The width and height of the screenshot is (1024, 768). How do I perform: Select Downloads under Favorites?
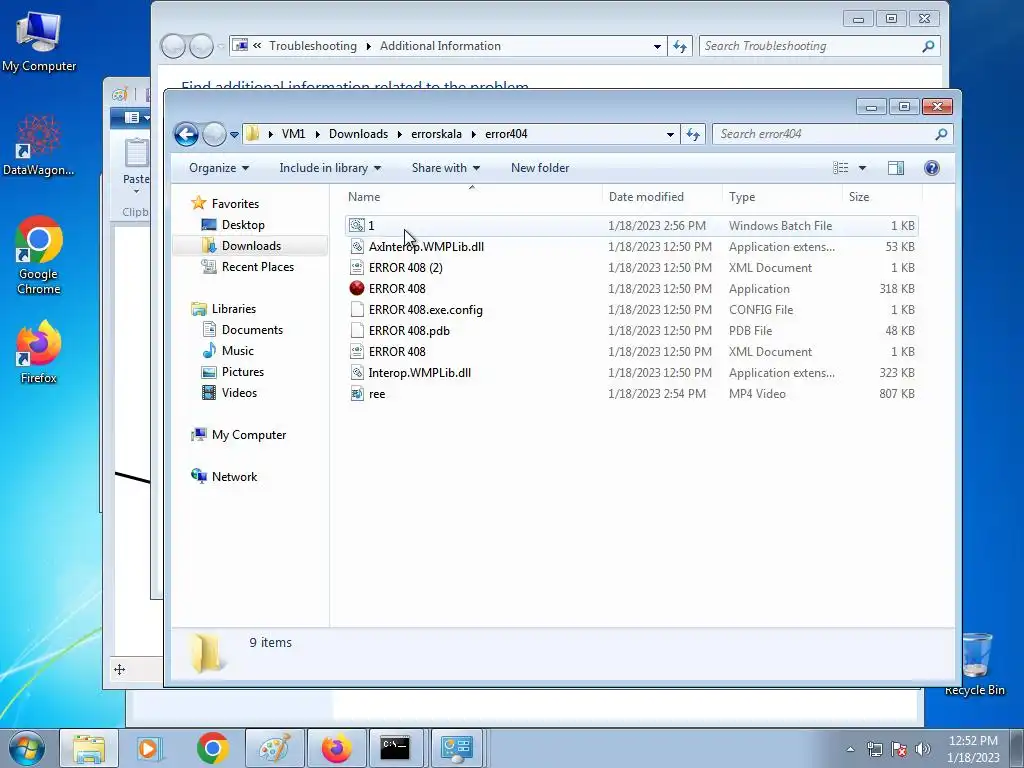pyautogui.click(x=251, y=246)
